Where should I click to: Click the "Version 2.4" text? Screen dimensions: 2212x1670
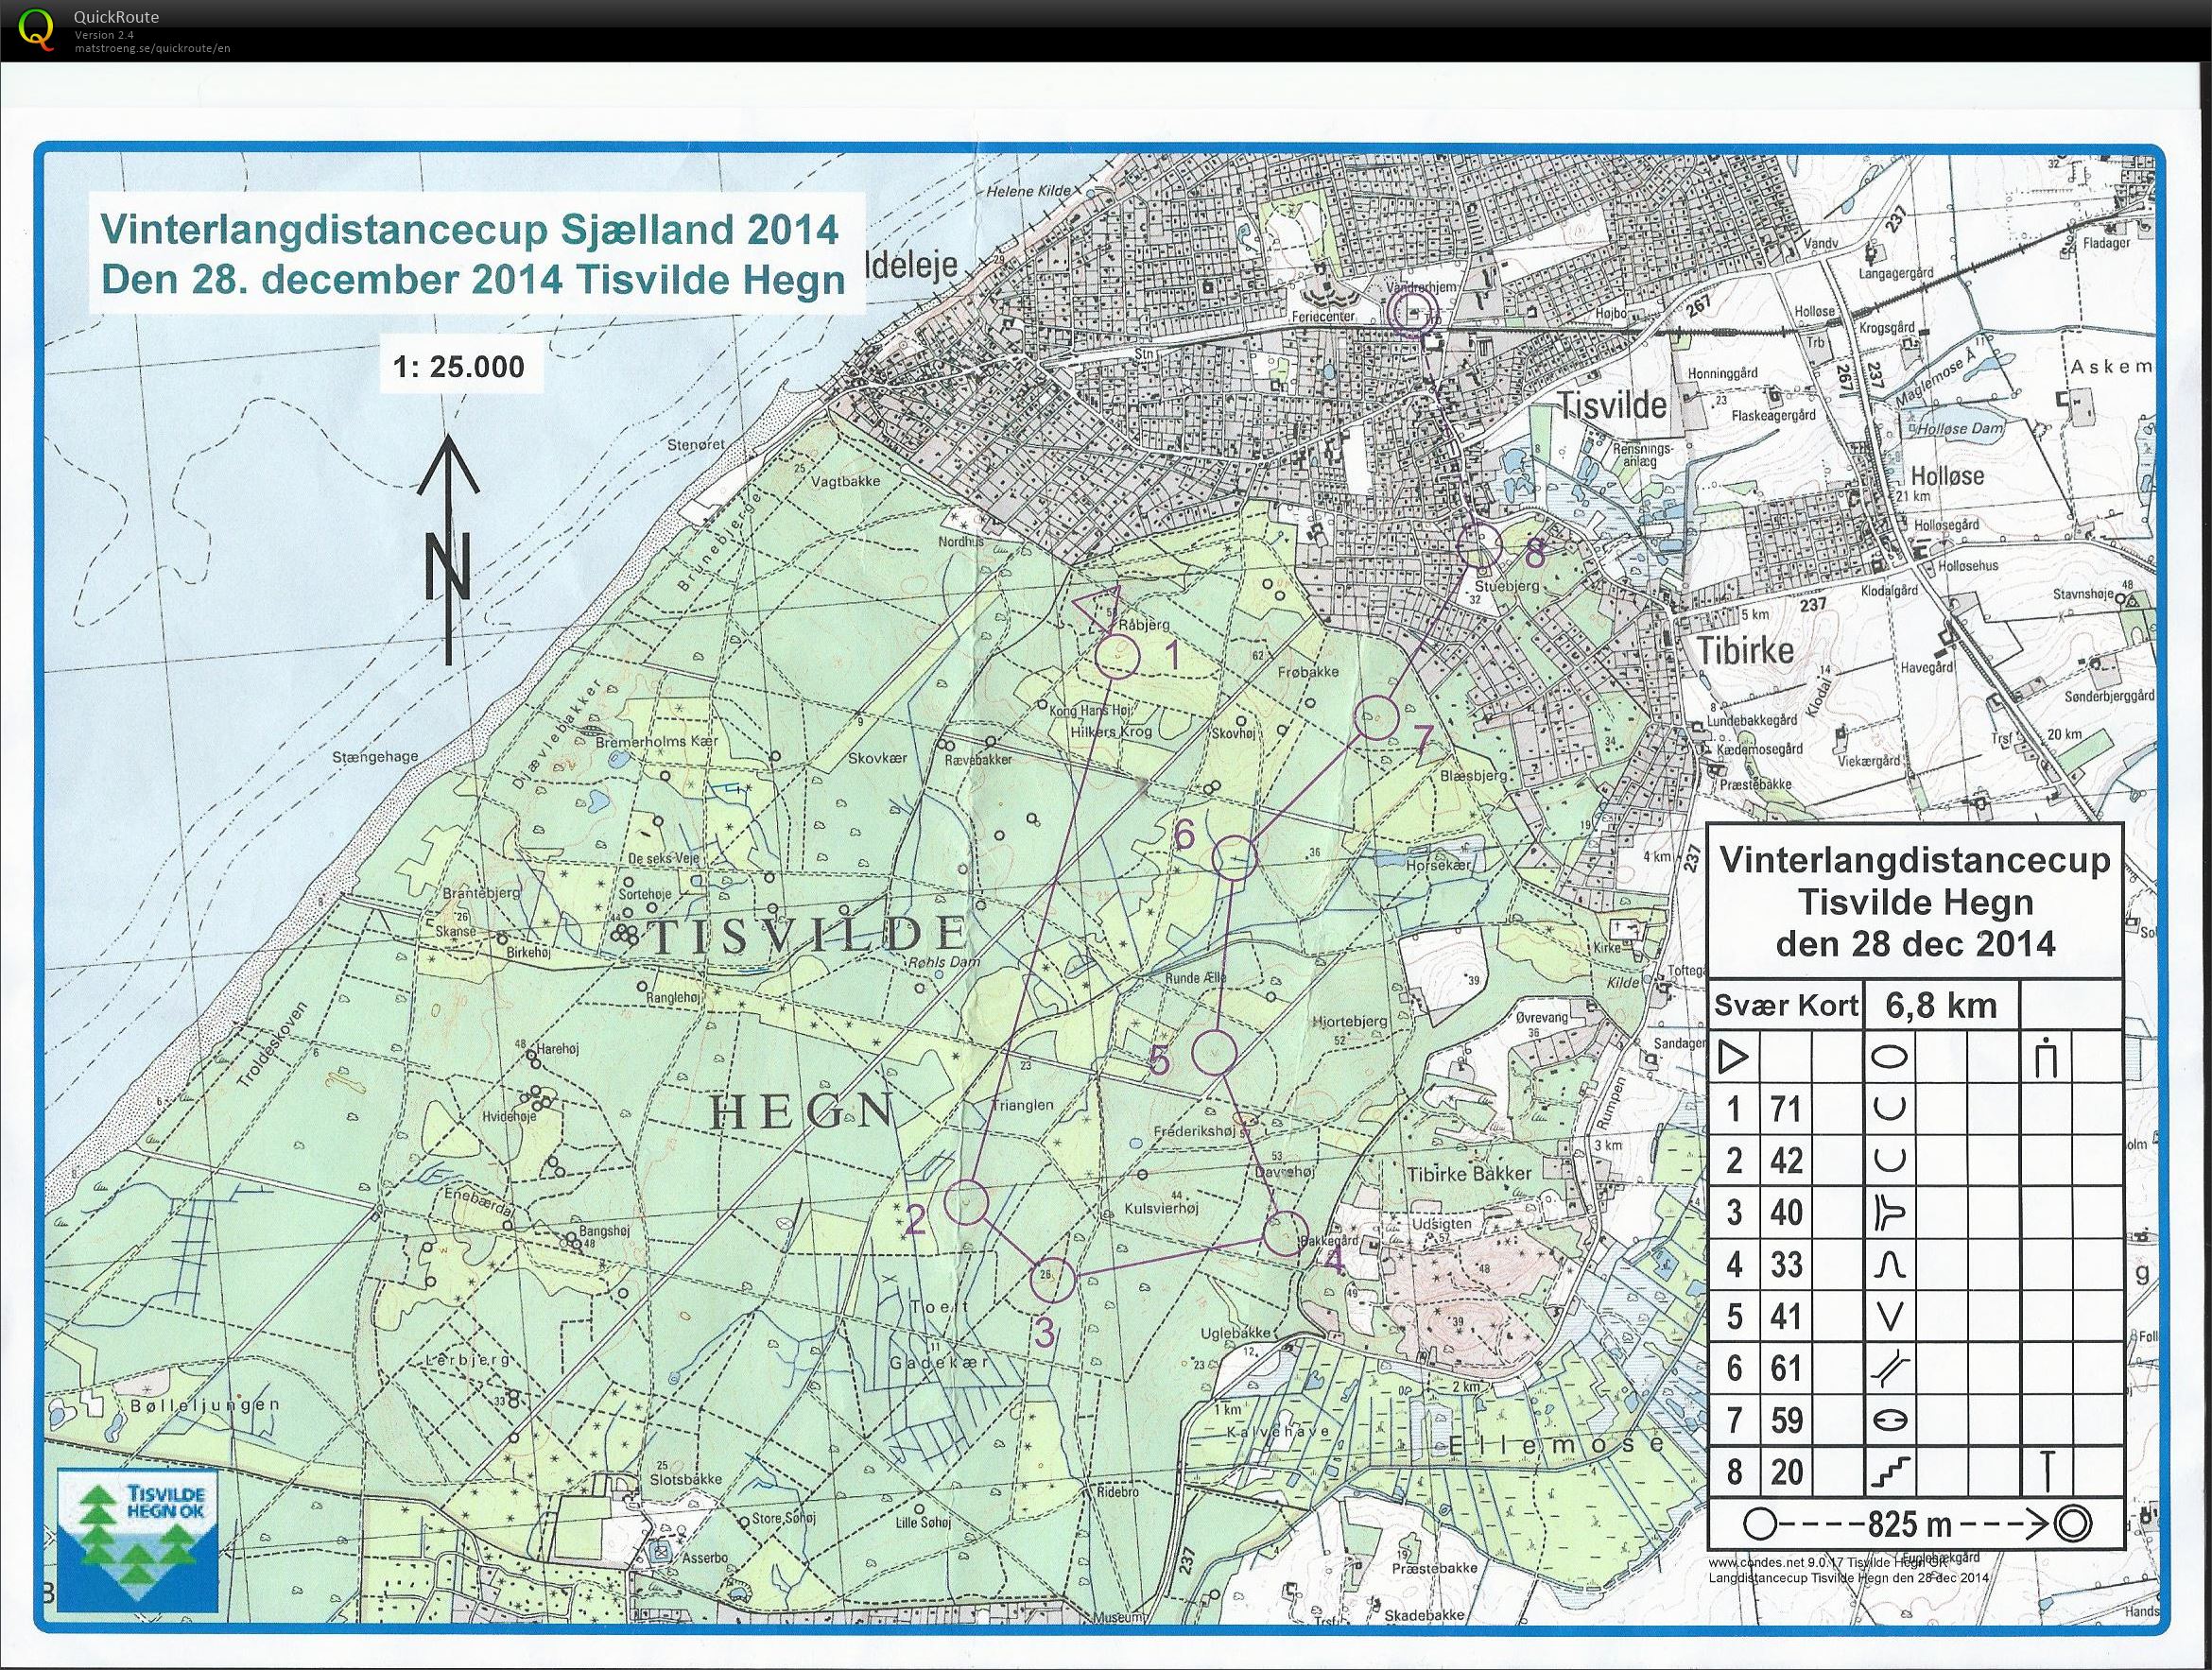point(104,35)
